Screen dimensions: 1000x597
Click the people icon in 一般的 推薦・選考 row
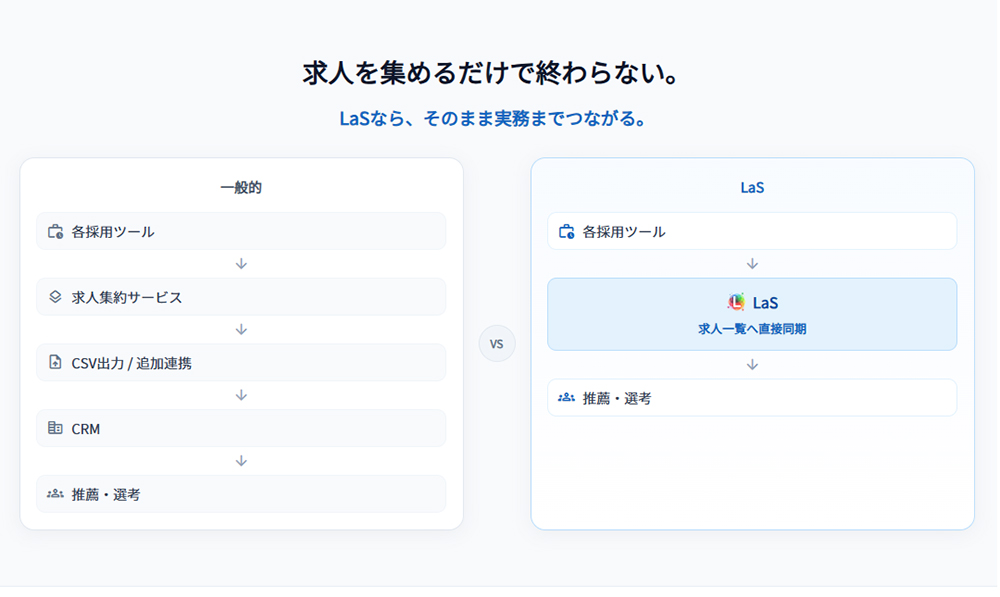click(x=55, y=494)
